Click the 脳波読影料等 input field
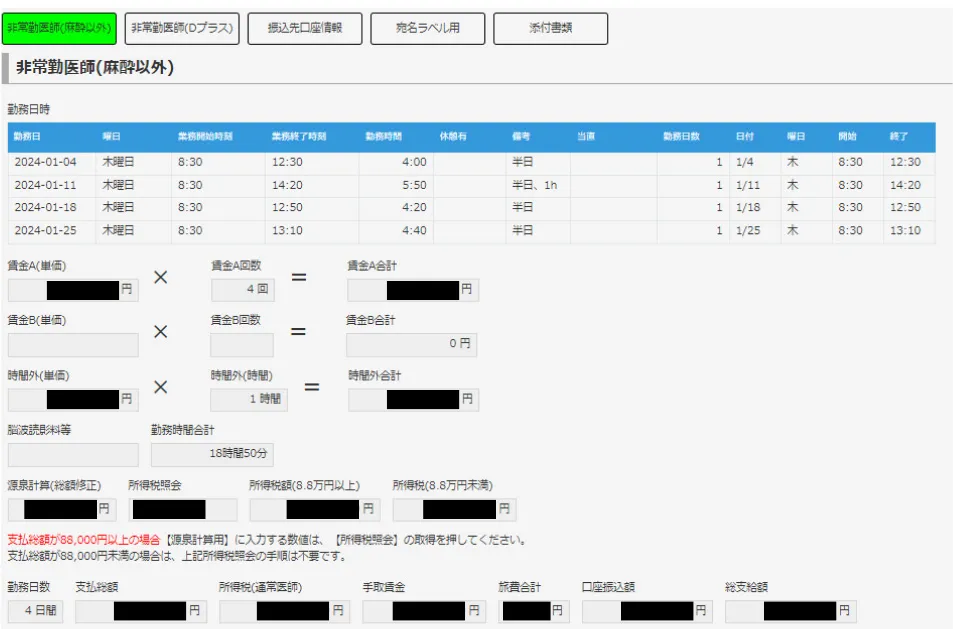Screen dimensions: 953x629 click(73, 455)
